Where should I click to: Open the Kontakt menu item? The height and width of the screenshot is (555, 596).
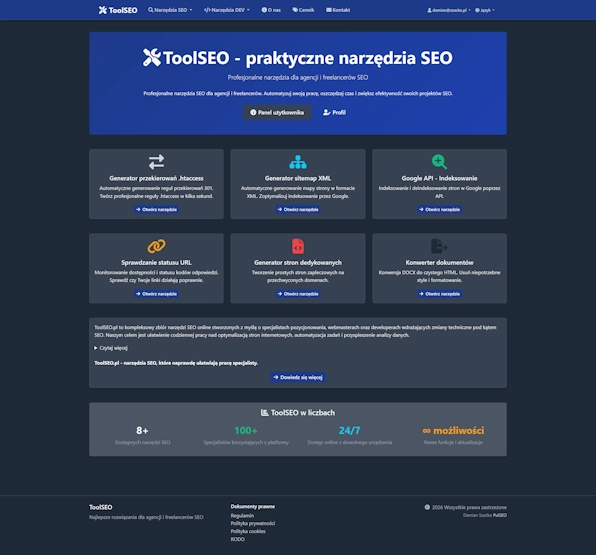(338, 10)
